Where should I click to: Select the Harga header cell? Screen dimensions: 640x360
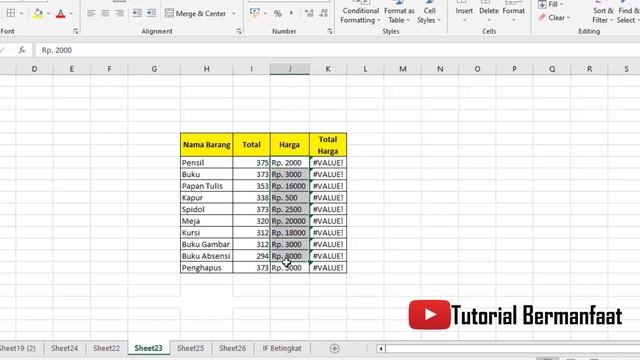(290, 144)
